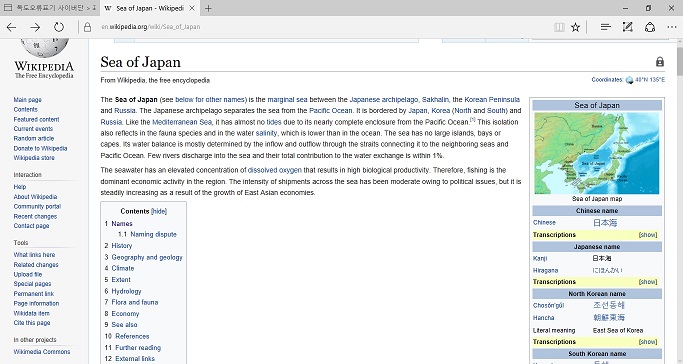Image resolution: width=683 pixels, height=364 pixels.
Task: Open Recent changes link
Action: tap(35, 216)
